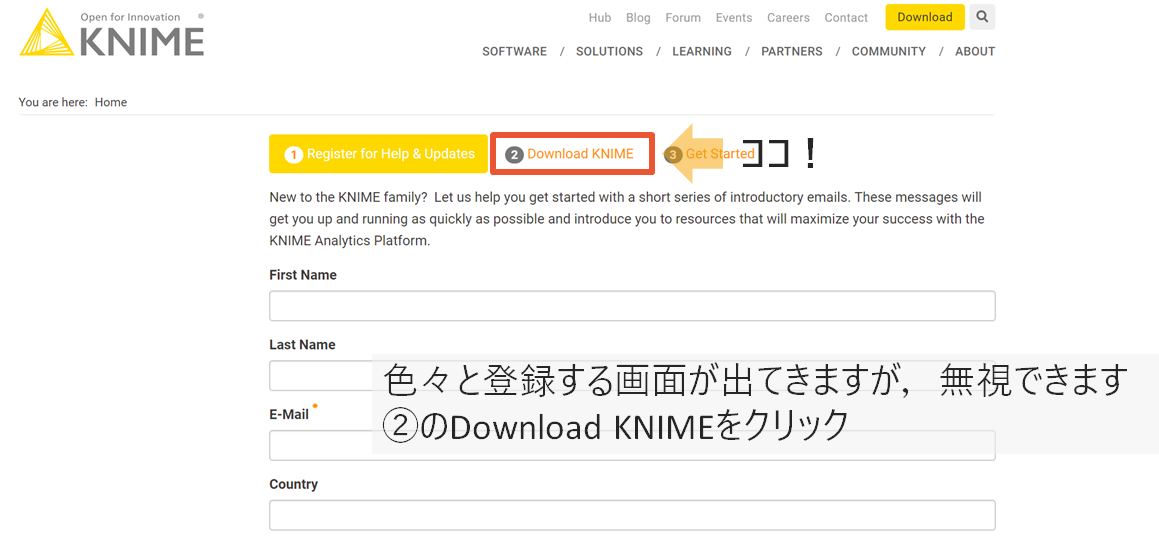Viewport: 1159px width, 542px height.
Task: Open the ABOUT menu
Action: tap(975, 52)
